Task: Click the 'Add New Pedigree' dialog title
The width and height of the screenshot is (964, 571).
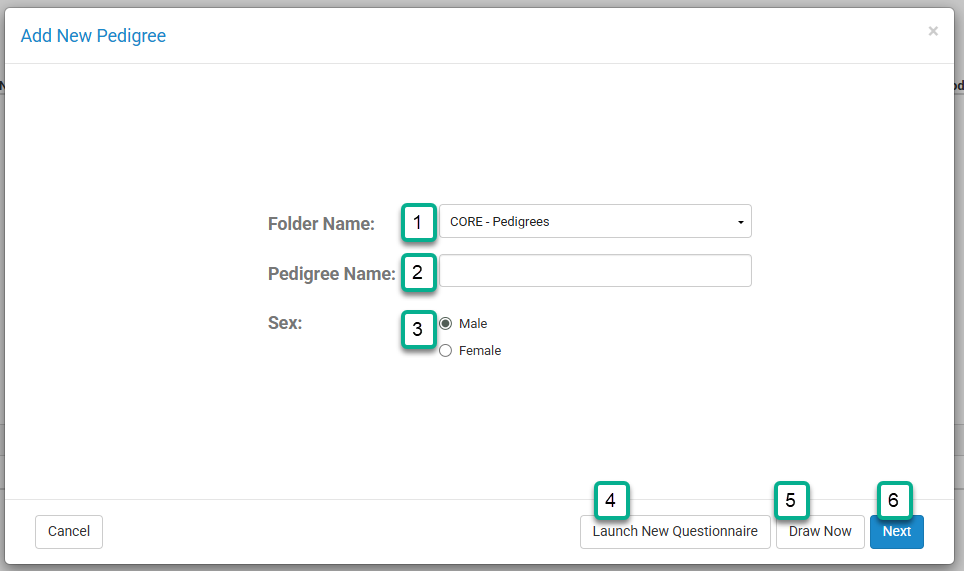Action: pos(93,36)
